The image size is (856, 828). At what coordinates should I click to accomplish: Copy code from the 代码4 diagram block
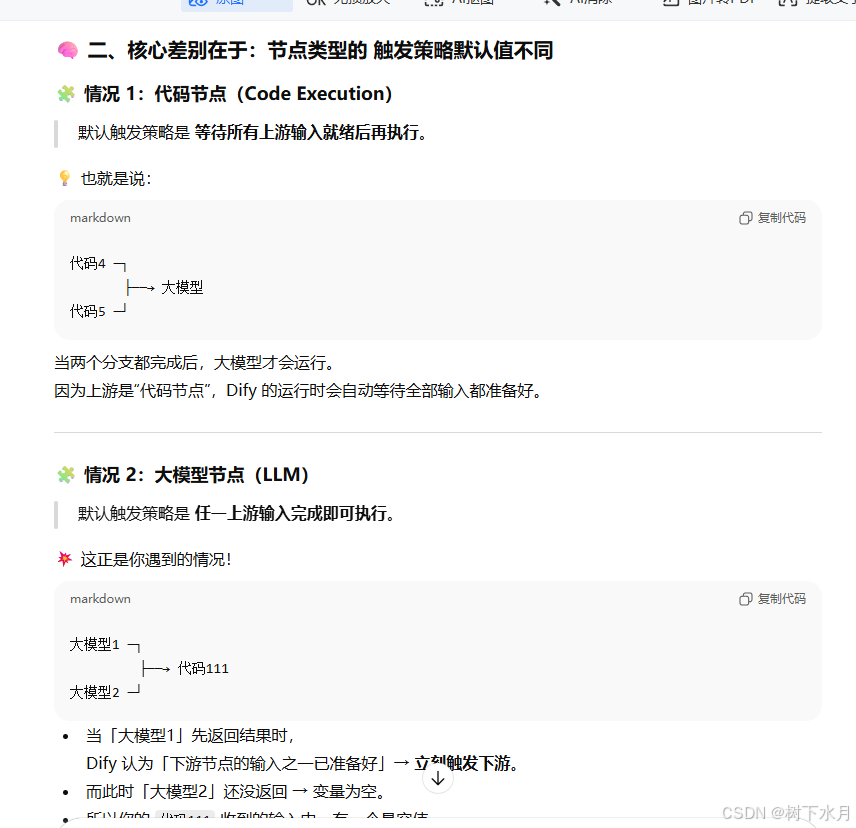tap(772, 218)
